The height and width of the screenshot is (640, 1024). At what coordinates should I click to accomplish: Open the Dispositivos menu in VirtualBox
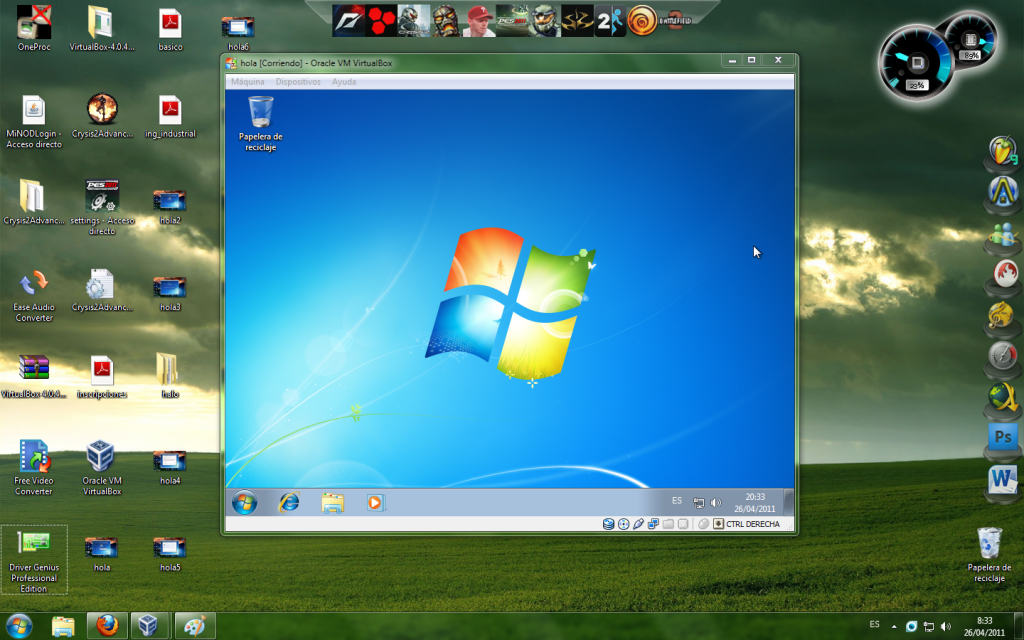point(298,82)
